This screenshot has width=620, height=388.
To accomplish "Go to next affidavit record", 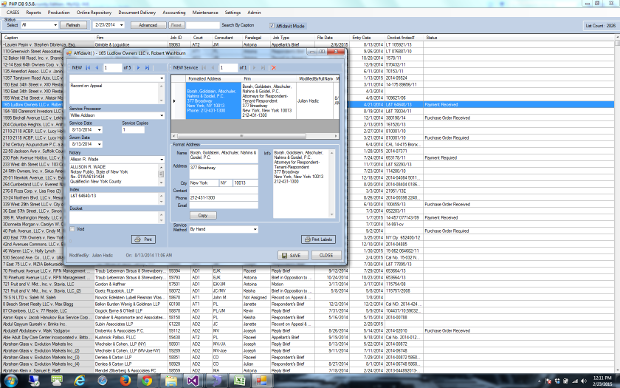I will point(138,68).
